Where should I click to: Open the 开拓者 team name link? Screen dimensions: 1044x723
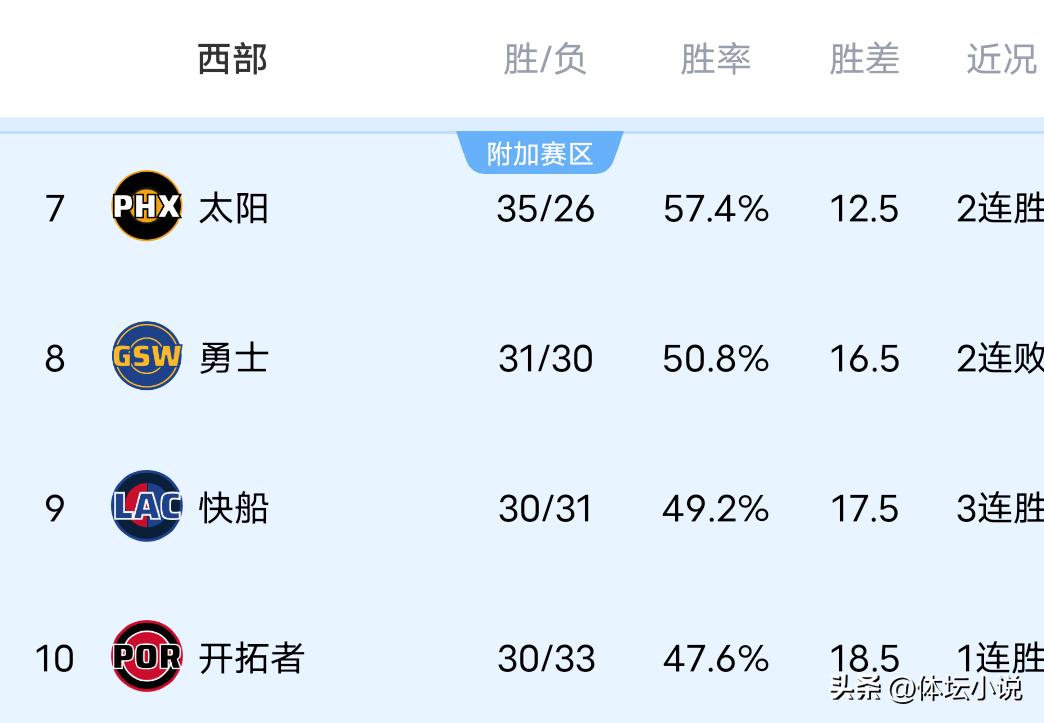tap(251, 658)
